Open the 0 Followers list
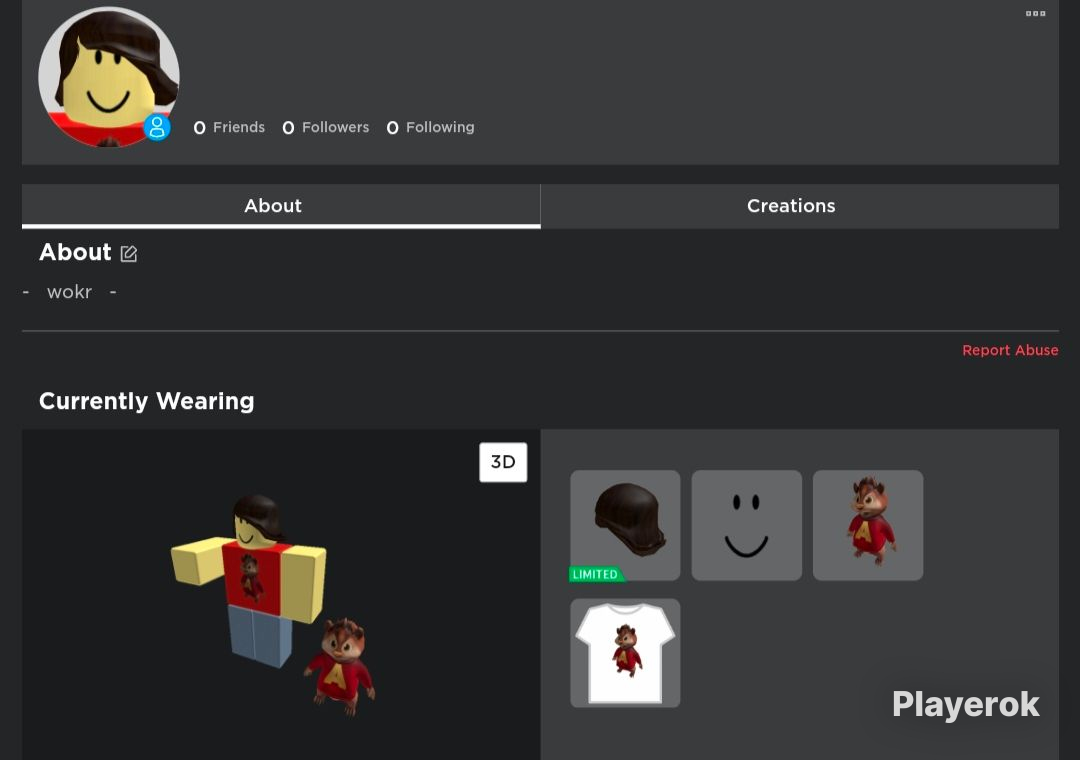This screenshot has height=760, width=1080. (x=326, y=127)
